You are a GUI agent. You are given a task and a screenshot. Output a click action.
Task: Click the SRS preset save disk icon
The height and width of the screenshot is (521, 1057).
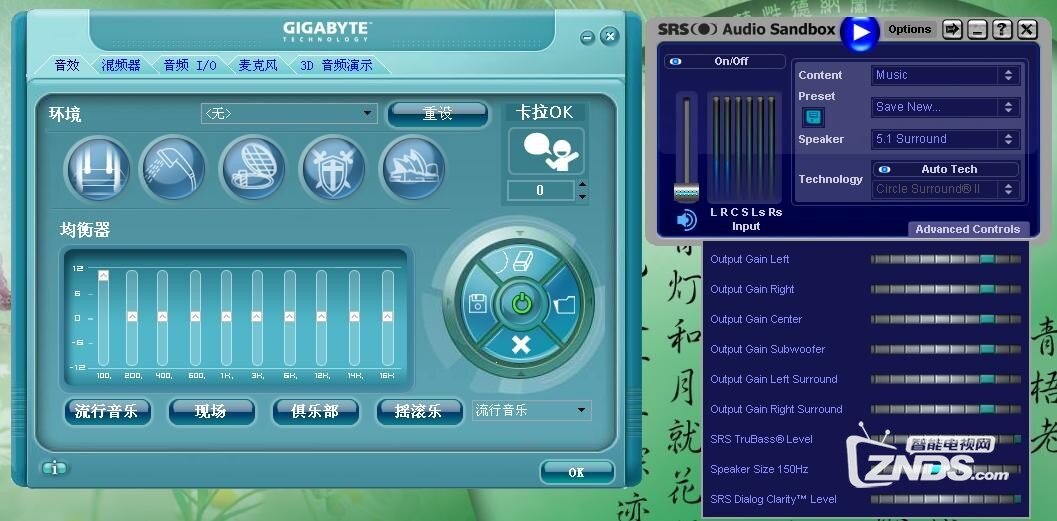[x=813, y=117]
